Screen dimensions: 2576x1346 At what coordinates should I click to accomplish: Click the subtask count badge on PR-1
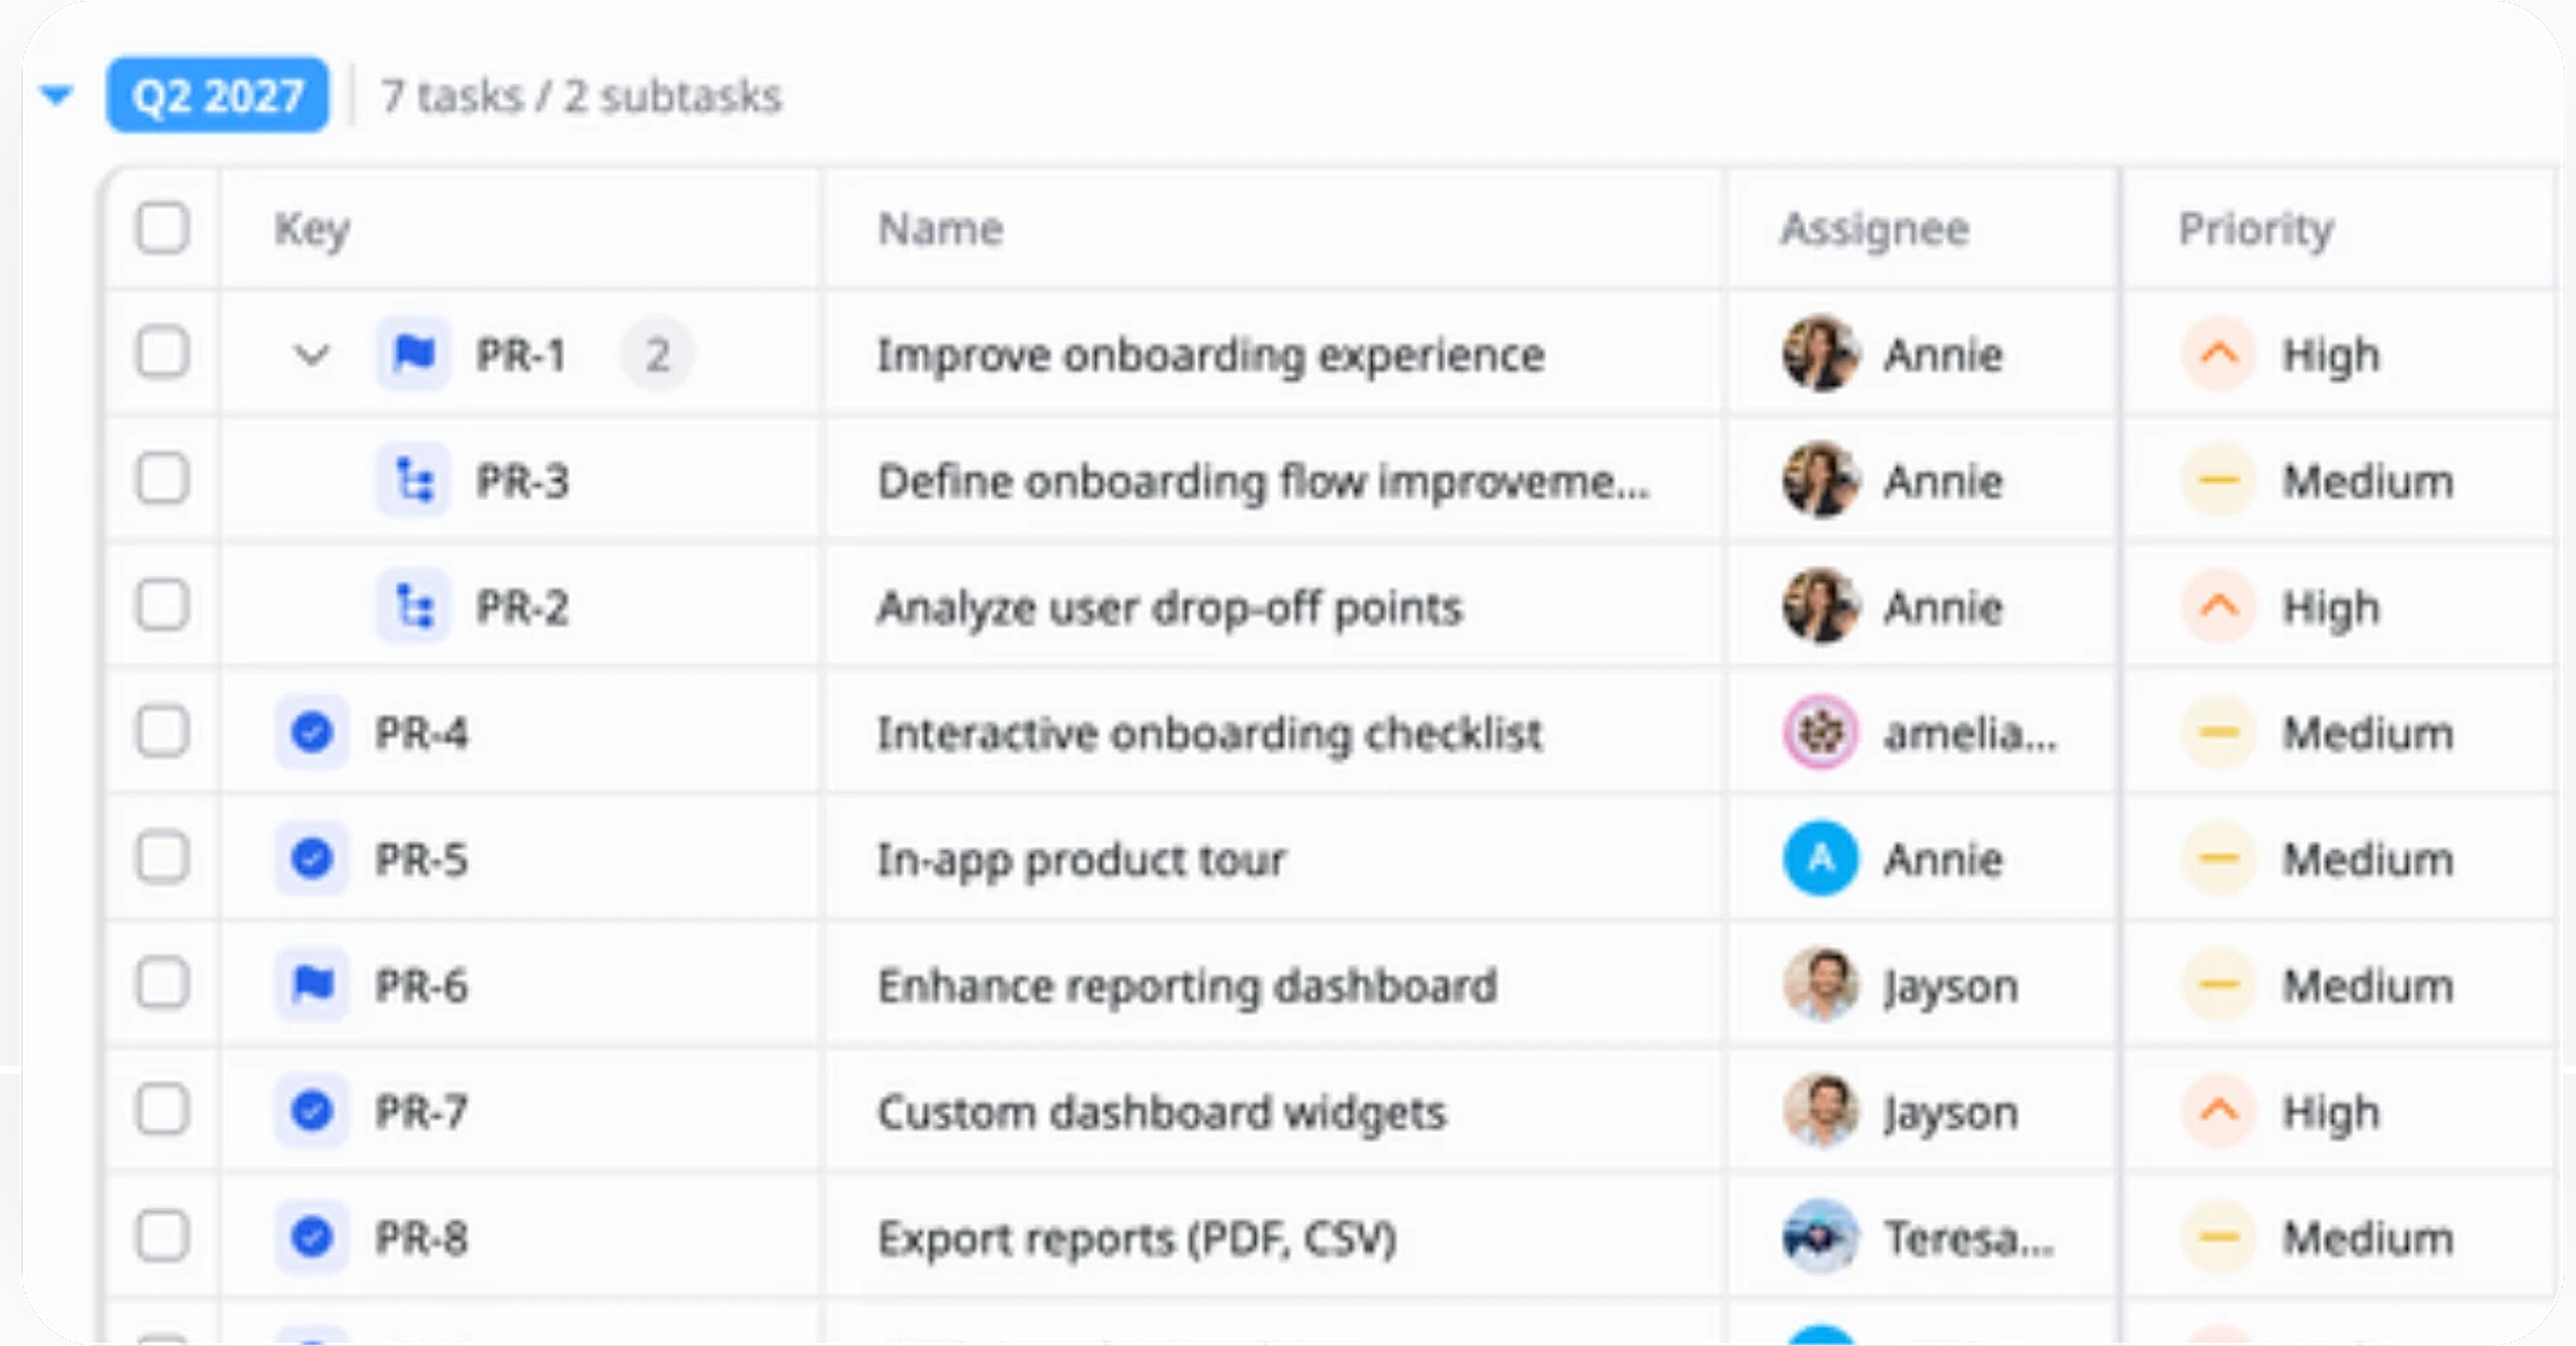pyautogui.click(x=657, y=354)
